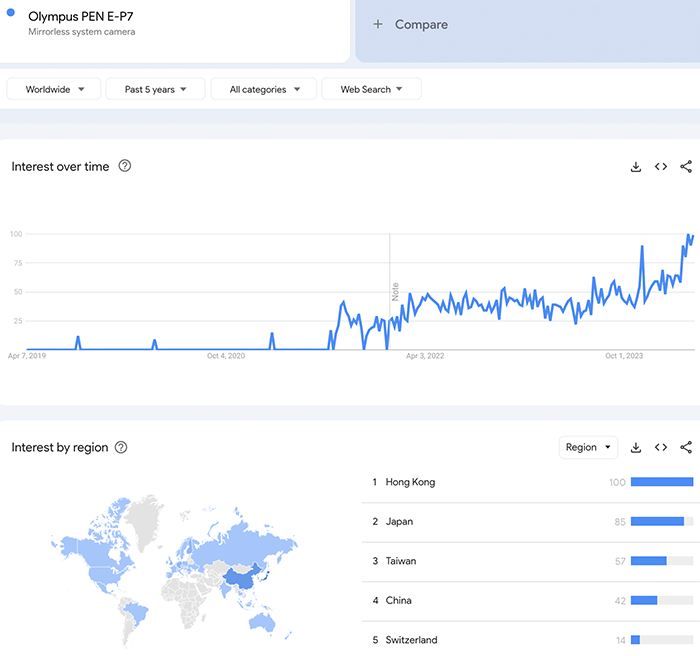Click China on the world map

pyautogui.click(x=238, y=576)
